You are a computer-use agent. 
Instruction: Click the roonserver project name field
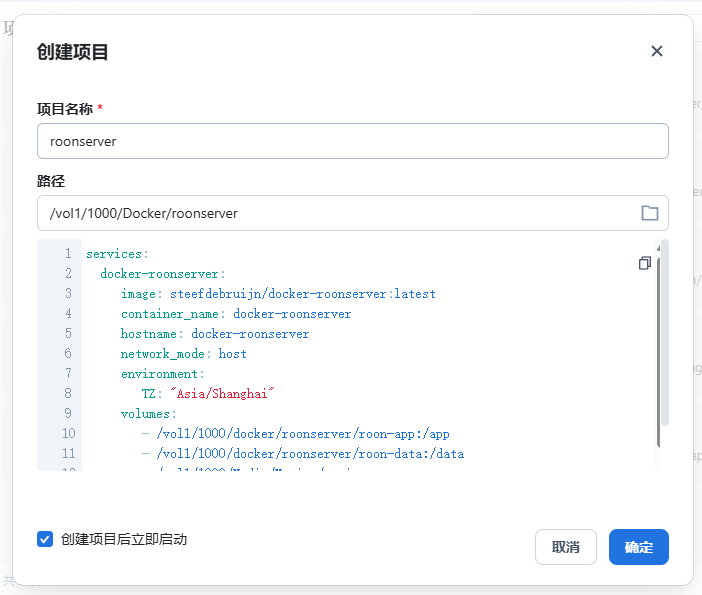click(x=353, y=141)
